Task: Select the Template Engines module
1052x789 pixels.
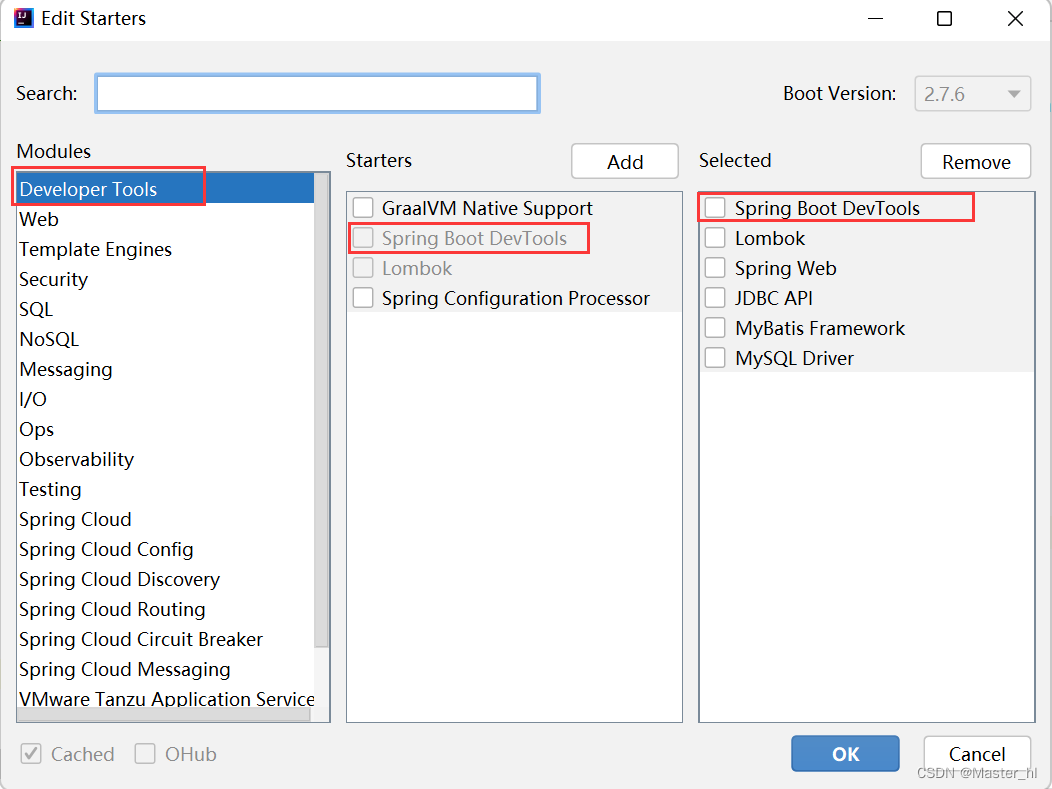Action: 165,250
